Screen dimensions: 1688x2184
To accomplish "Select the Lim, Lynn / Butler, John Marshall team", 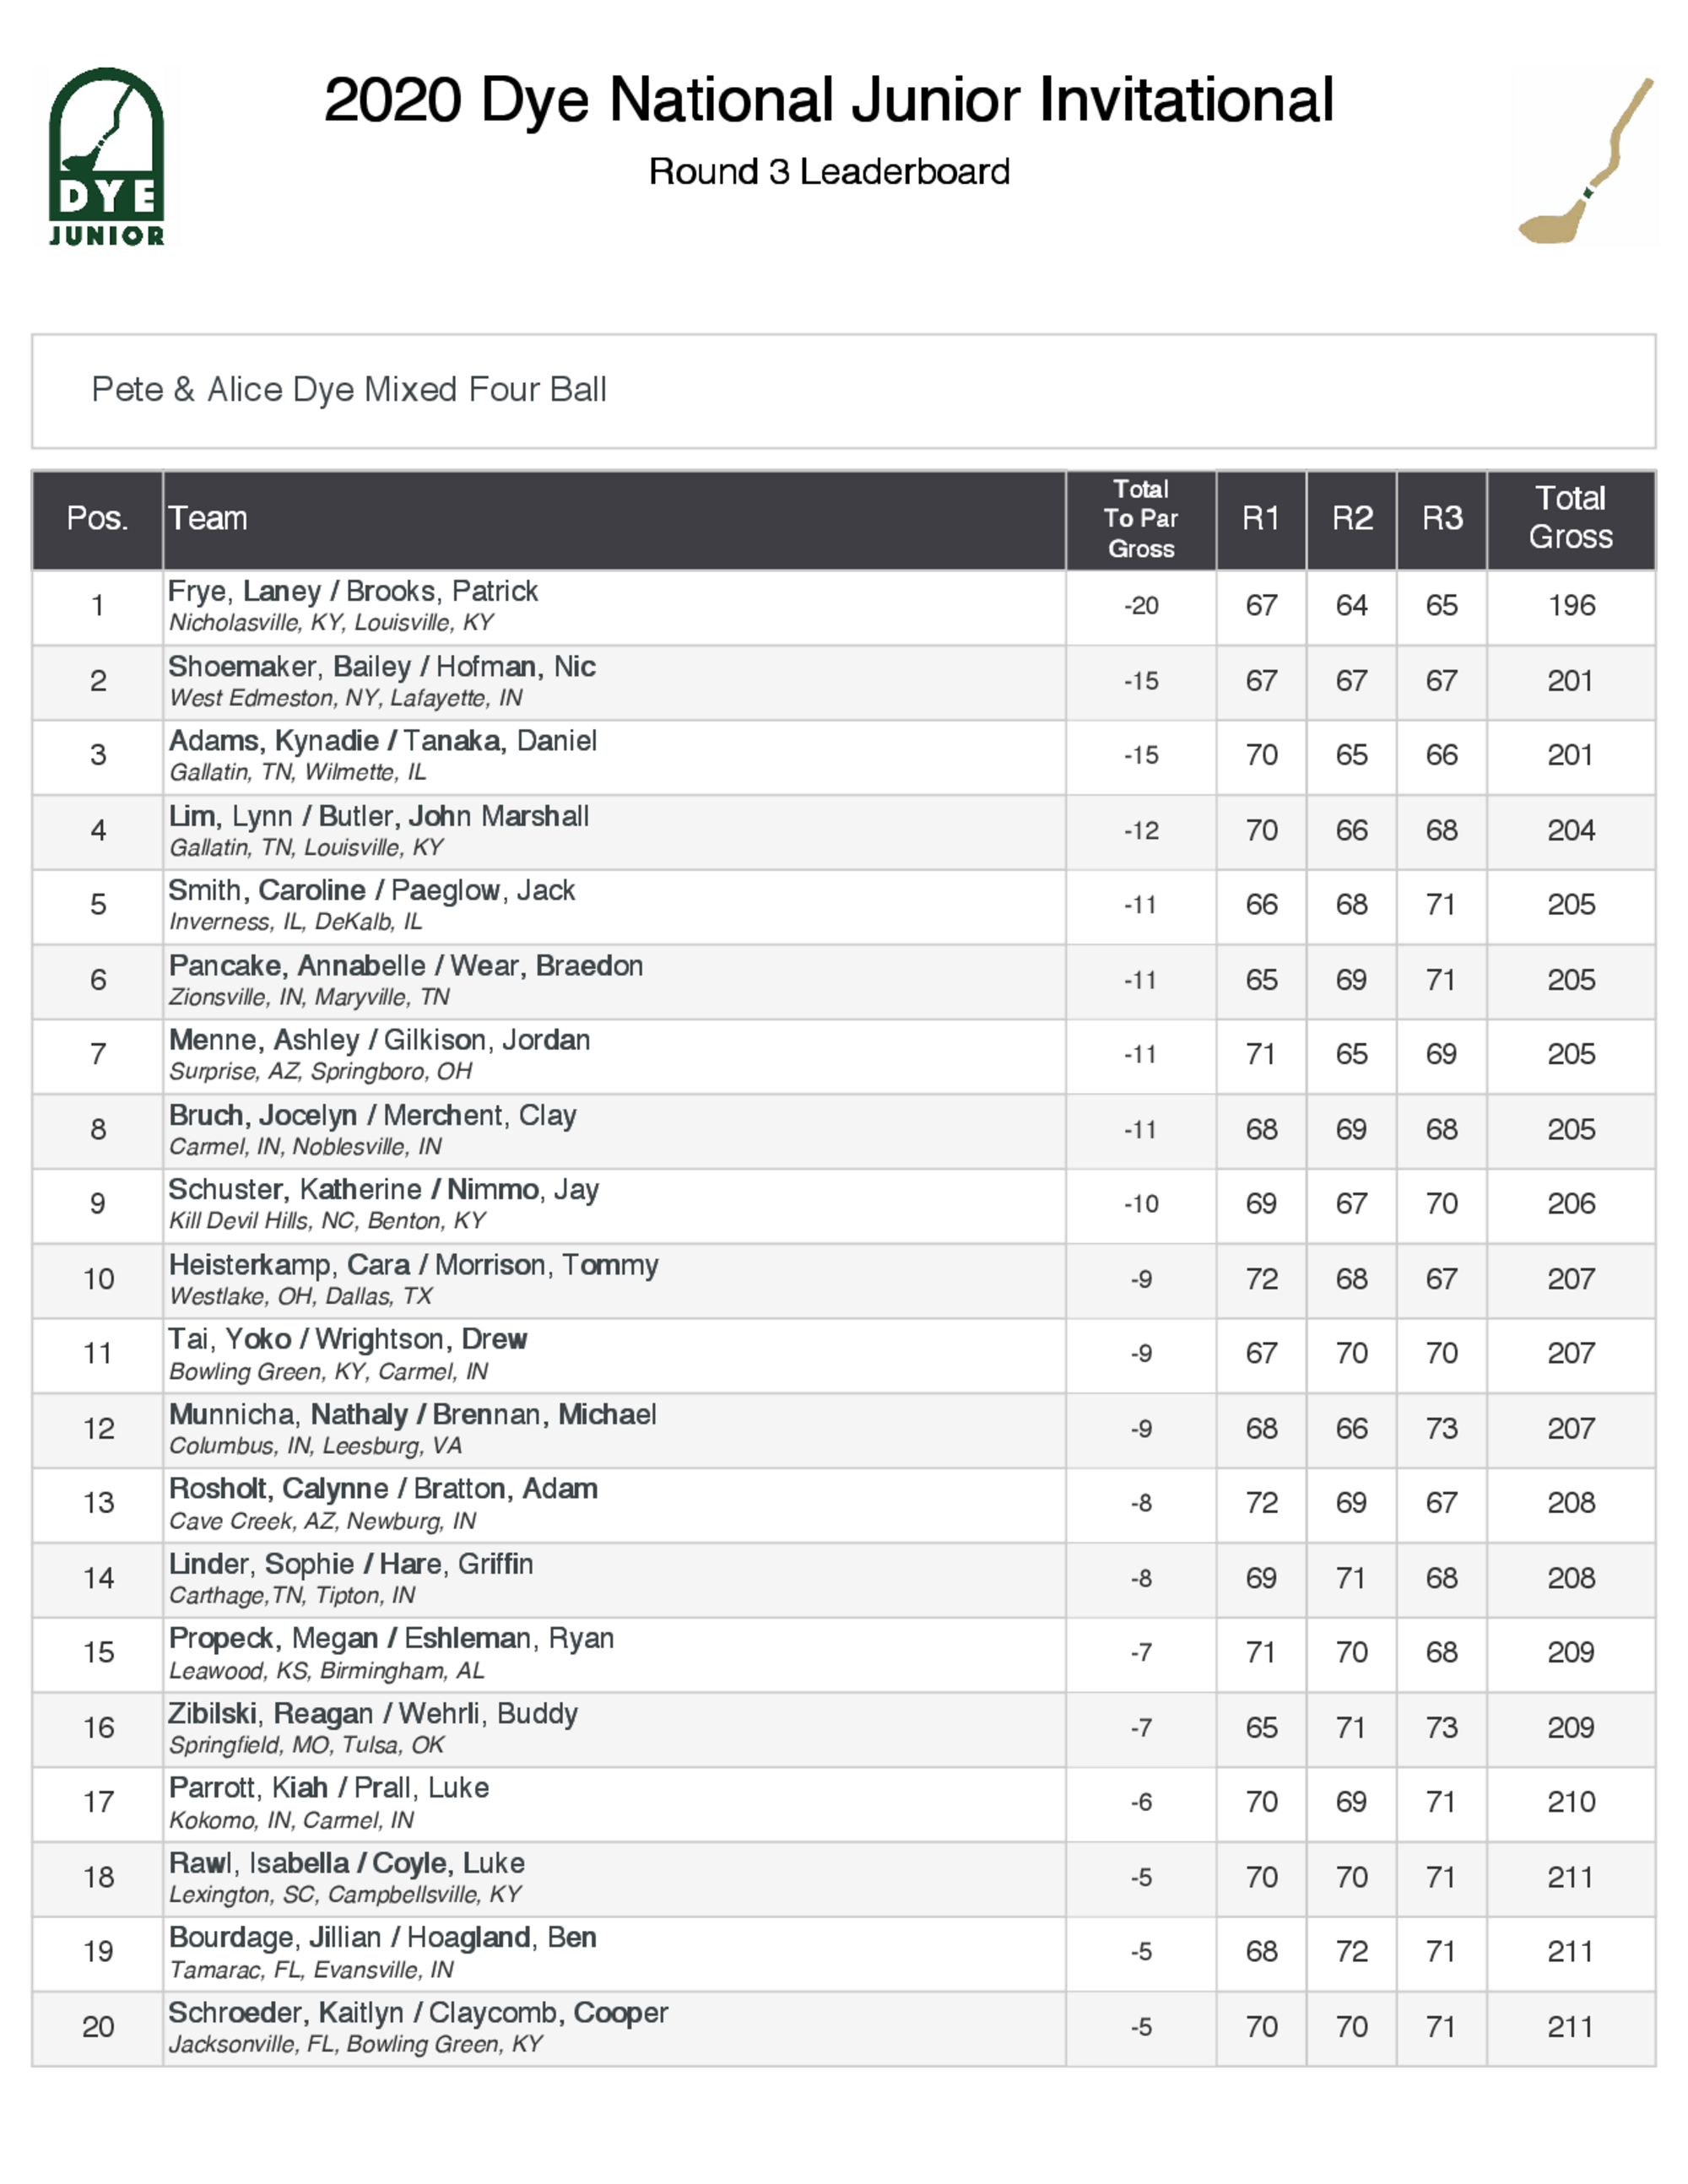I will pos(379,816).
